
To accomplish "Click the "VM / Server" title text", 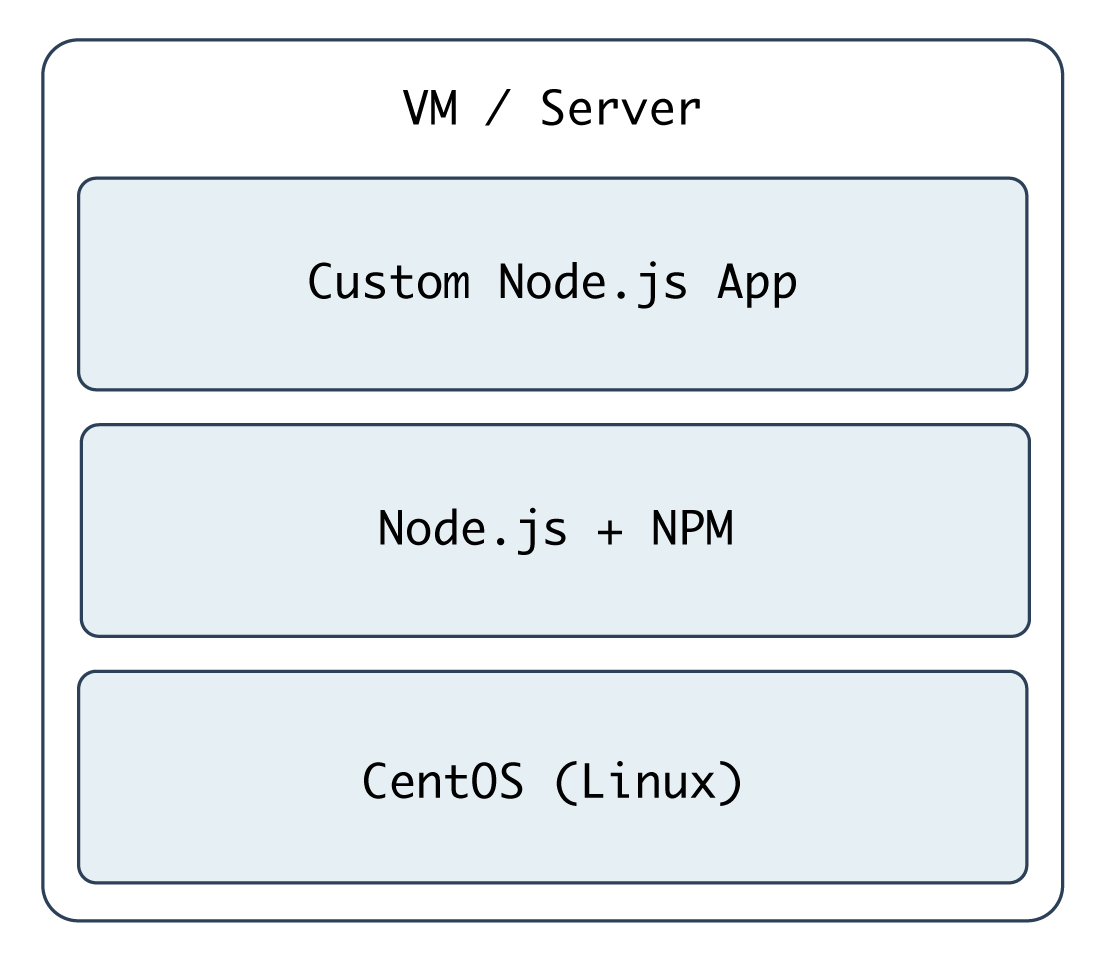I will [x=552, y=108].
